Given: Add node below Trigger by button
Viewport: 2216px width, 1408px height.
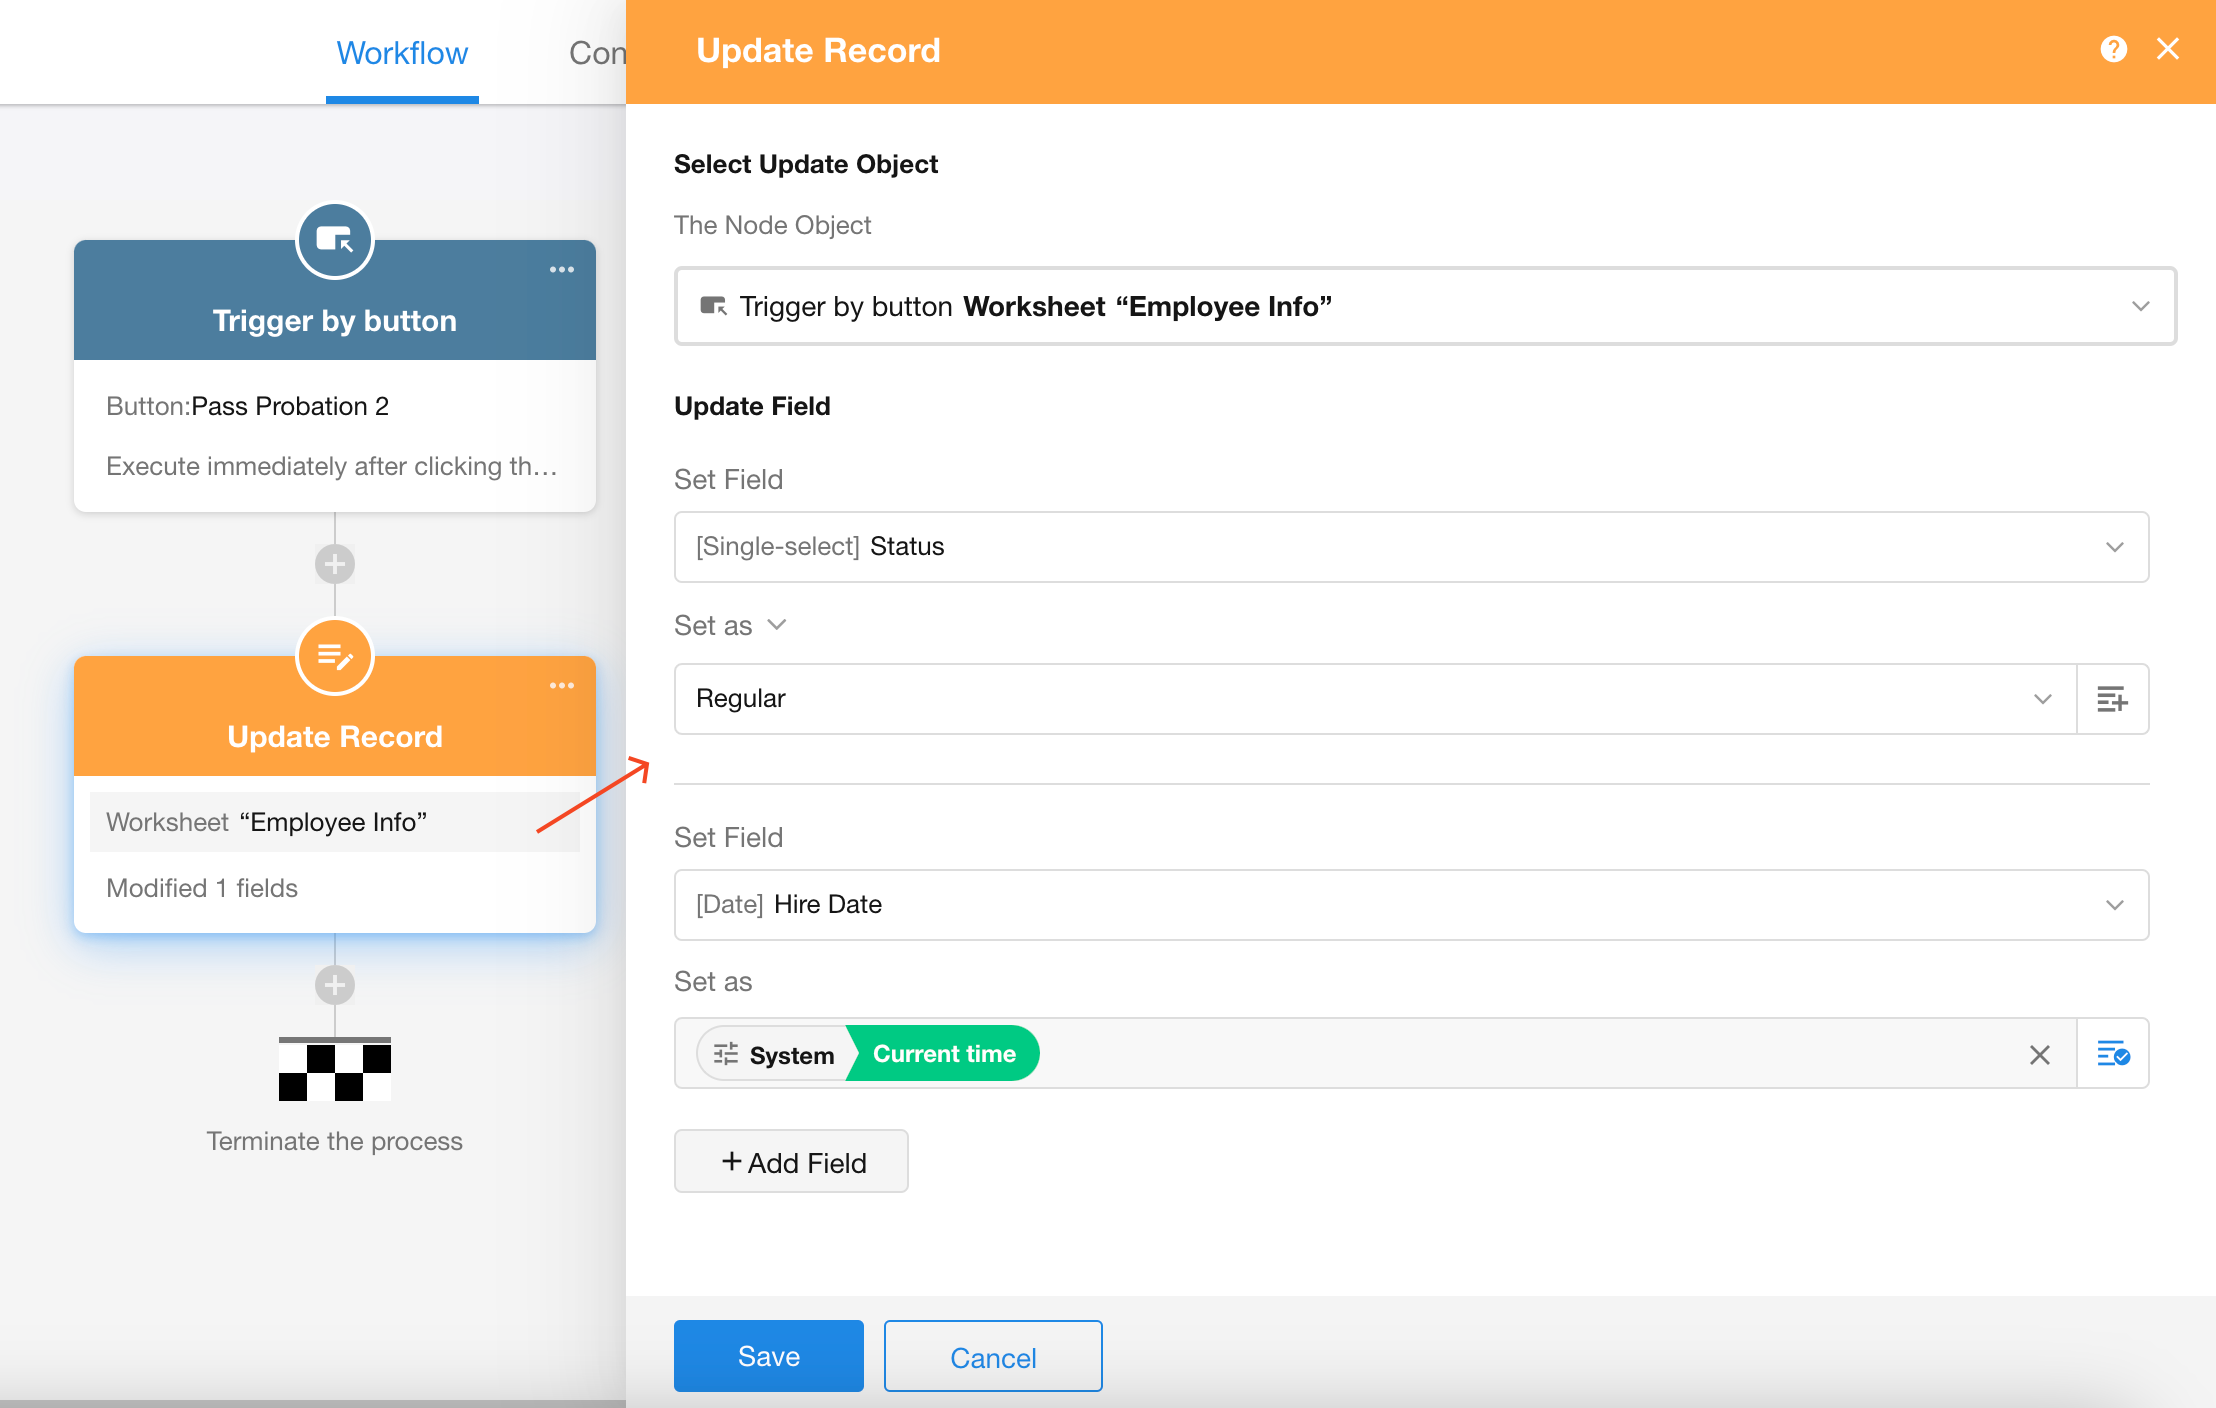Looking at the screenshot, I should point(335,564).
